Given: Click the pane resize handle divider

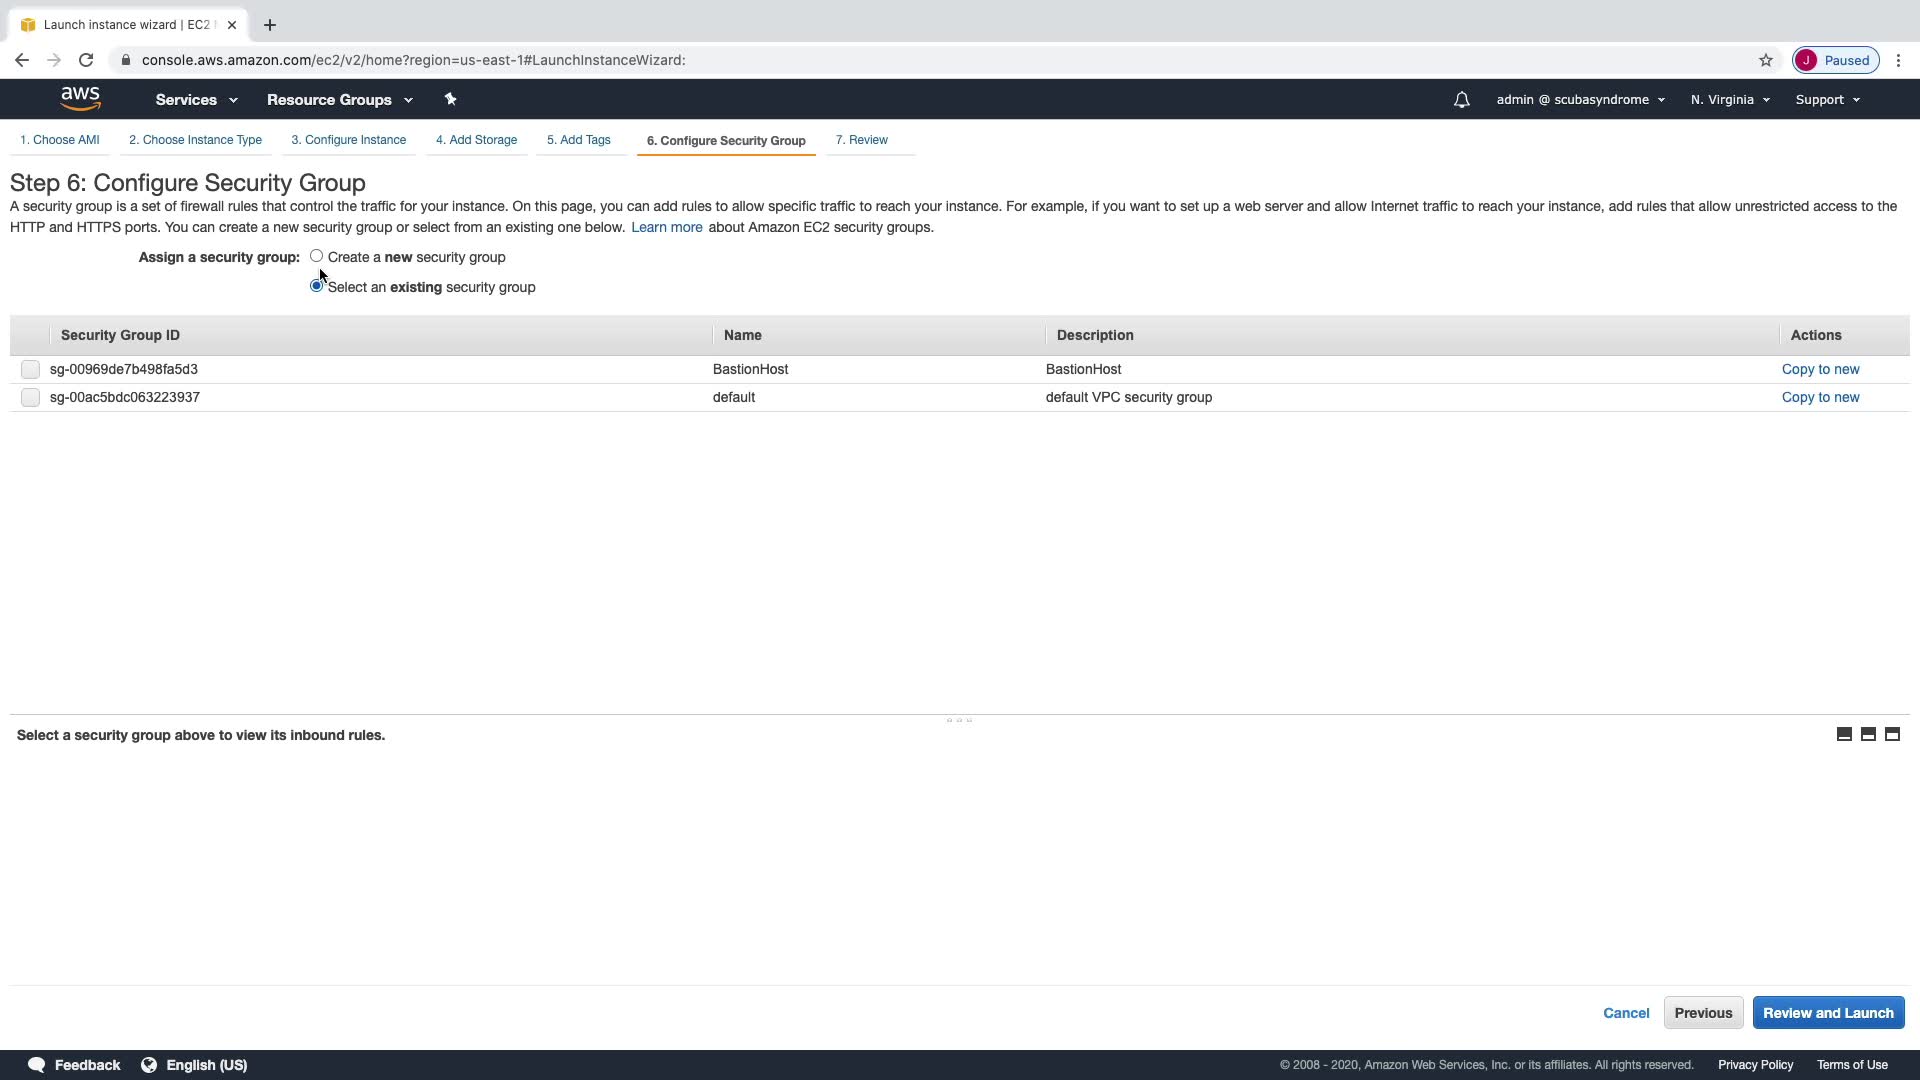Looking at the screenshot, I should [959, 720].
